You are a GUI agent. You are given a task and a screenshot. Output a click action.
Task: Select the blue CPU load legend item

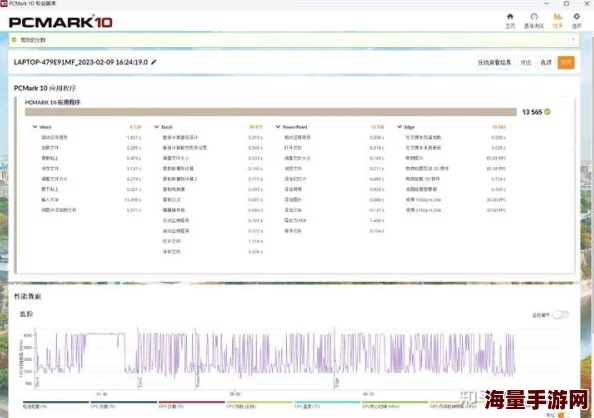123,404
